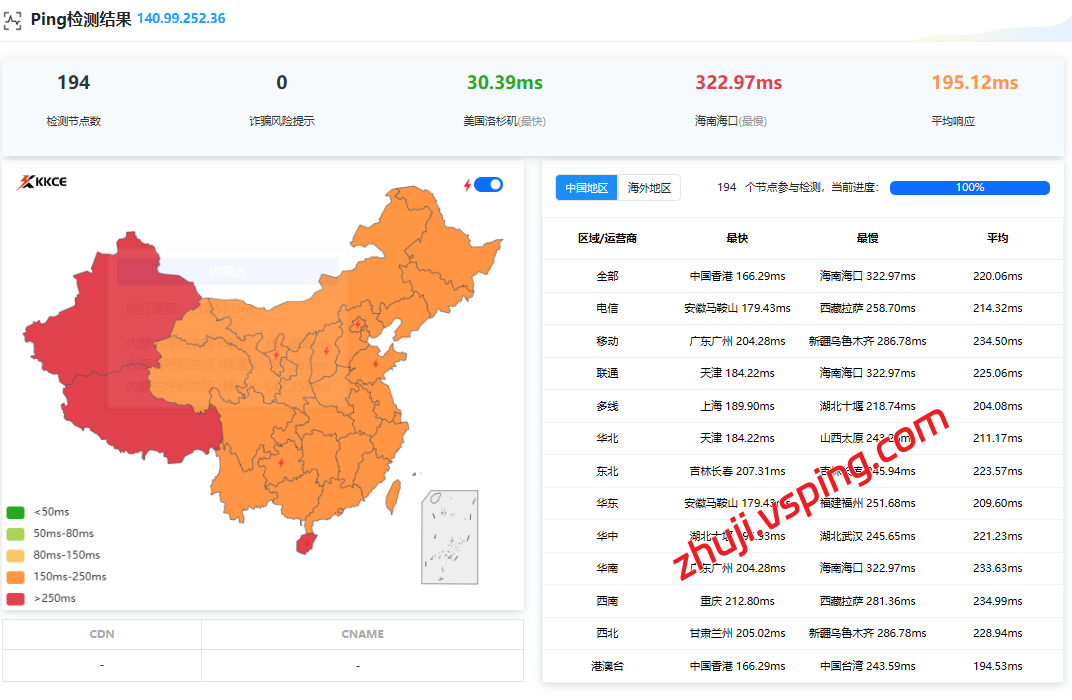Click the South China Sea inset map
1072x700 pixels.
pos(449,537)
